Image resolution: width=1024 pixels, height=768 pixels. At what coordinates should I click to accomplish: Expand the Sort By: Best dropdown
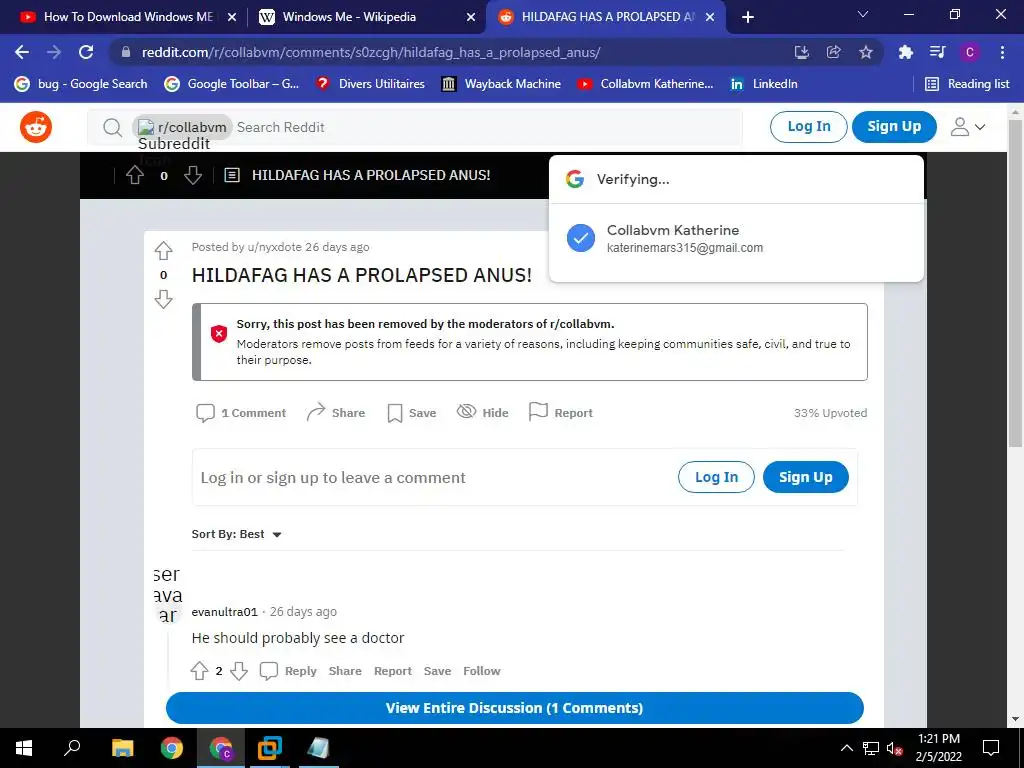[x=236, y=534]
